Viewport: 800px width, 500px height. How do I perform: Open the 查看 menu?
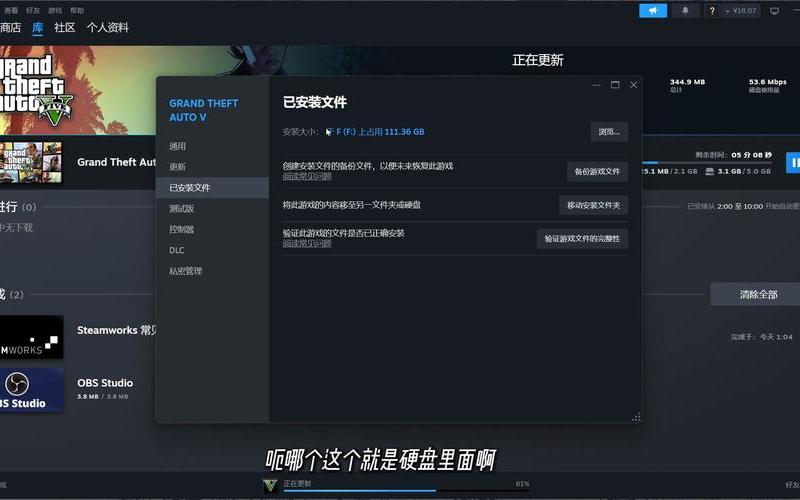[11, 10]
